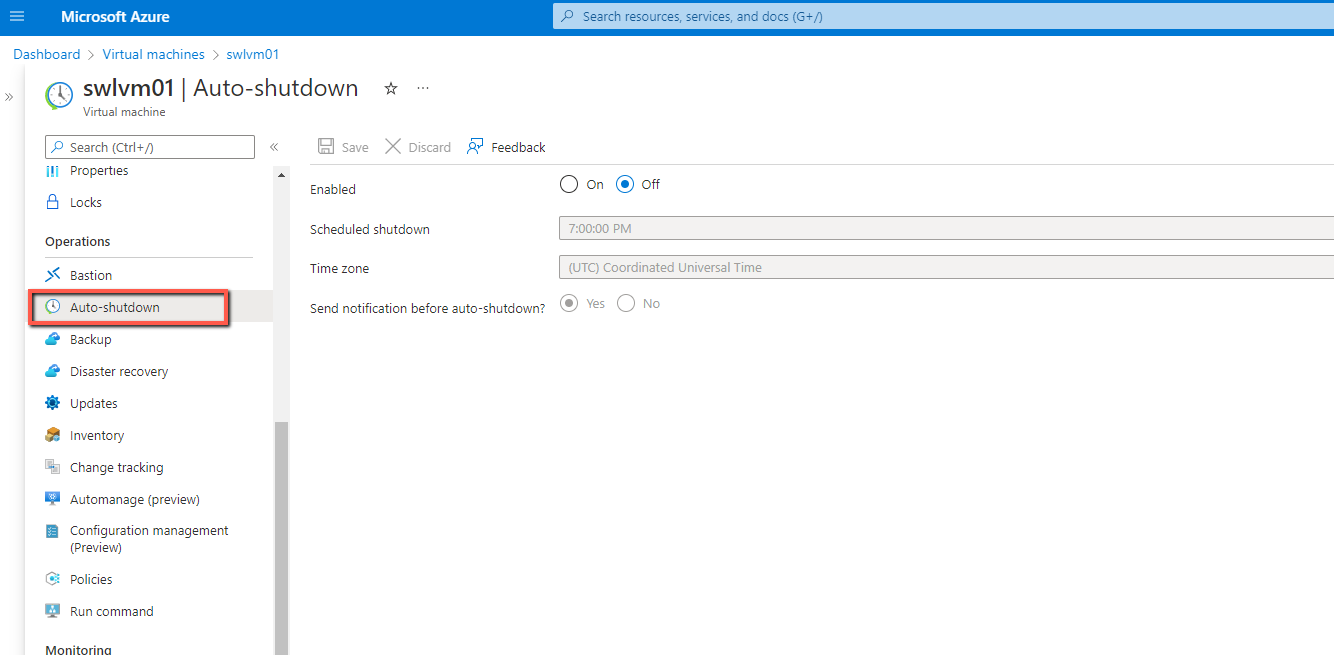1334x655 pixels.
Task: Choose No for shutdown notification
Action: [626, 303]
